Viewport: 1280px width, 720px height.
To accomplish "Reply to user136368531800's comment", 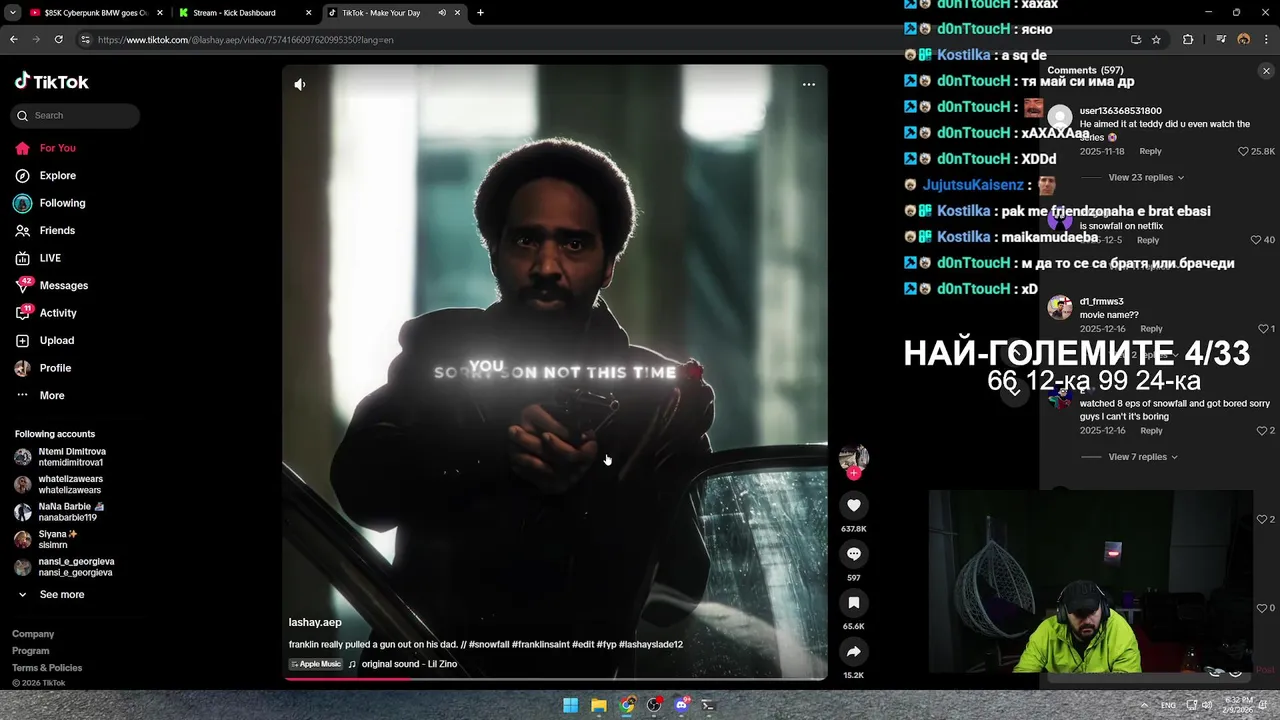I will [x=1151, y=151].
